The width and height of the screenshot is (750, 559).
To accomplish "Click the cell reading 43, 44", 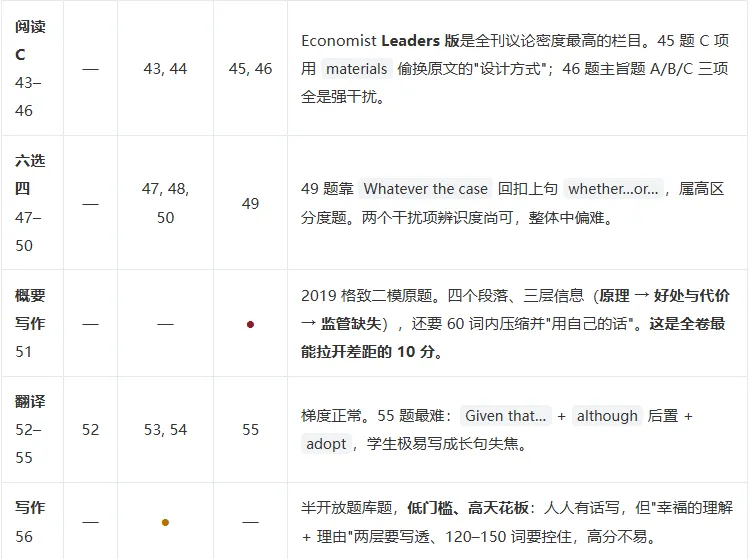I will click(x=165, y=68).
